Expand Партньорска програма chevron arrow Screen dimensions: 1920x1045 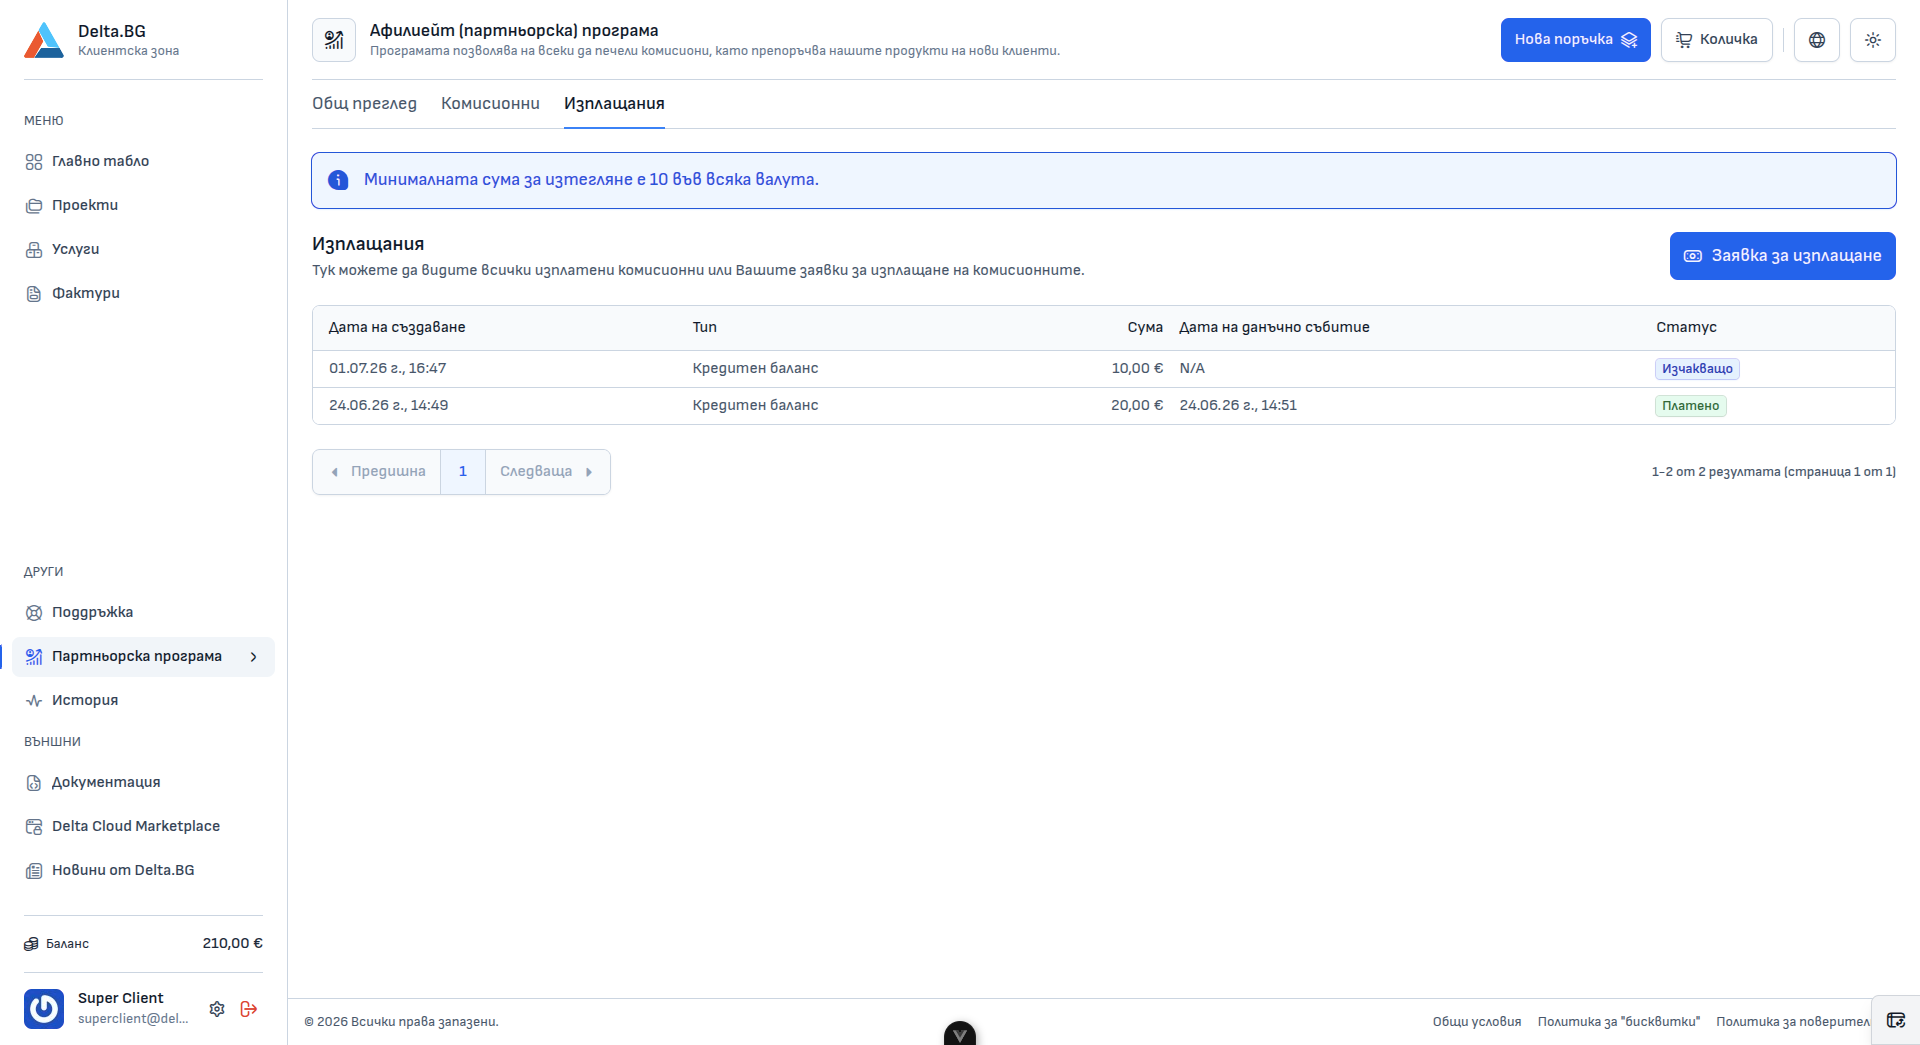point(254,657)
